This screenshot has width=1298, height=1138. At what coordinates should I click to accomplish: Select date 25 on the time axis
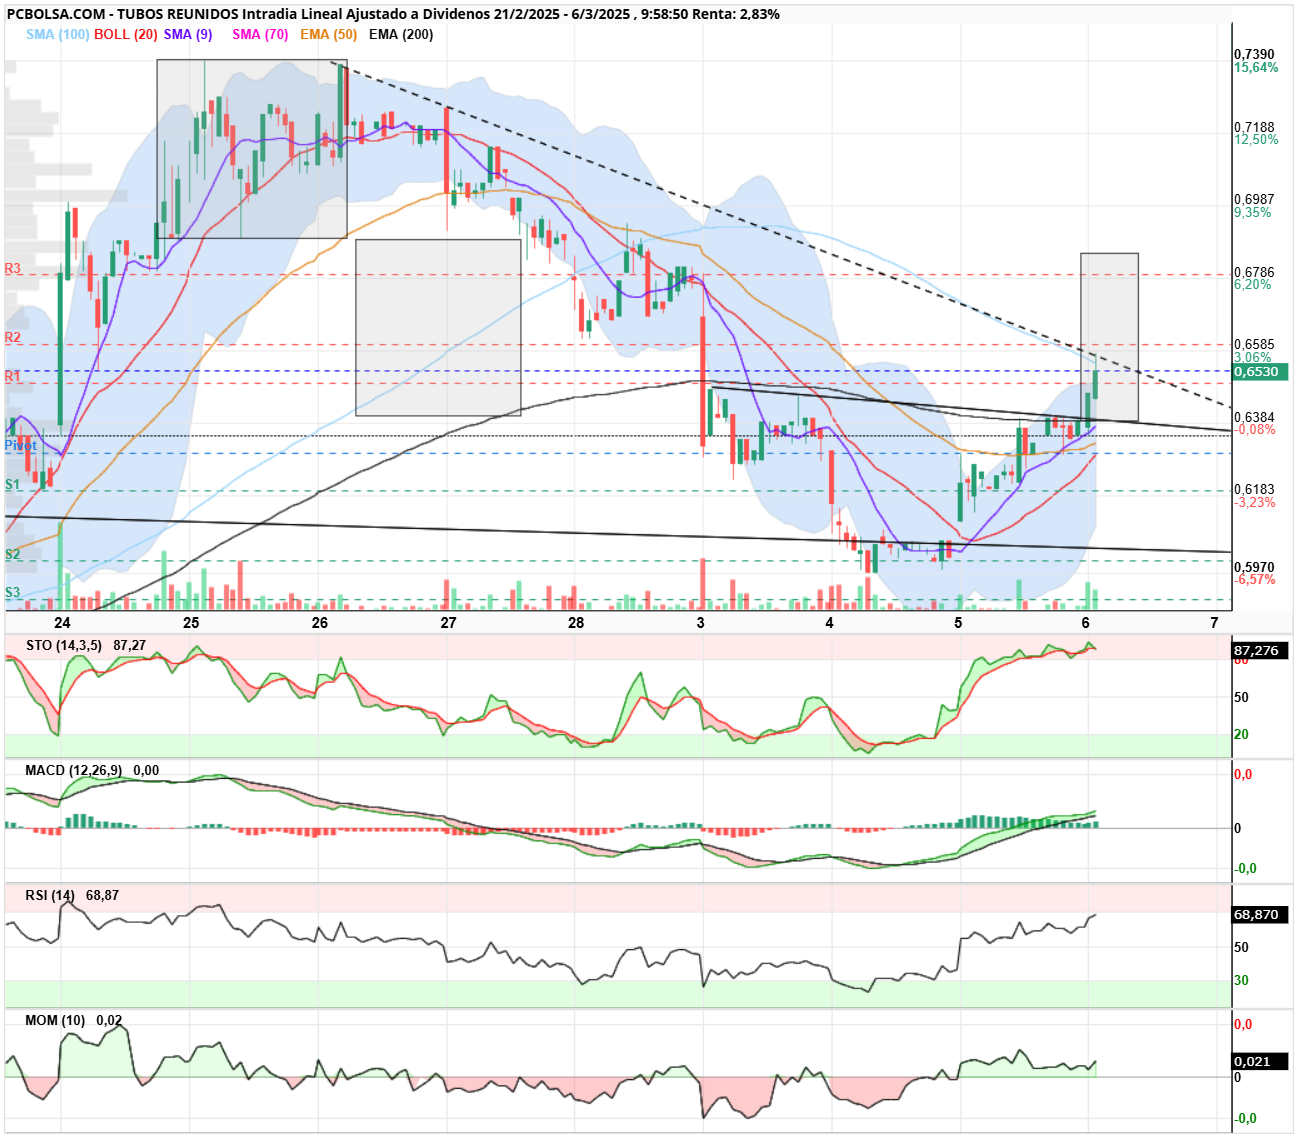(x=191, y=623)
